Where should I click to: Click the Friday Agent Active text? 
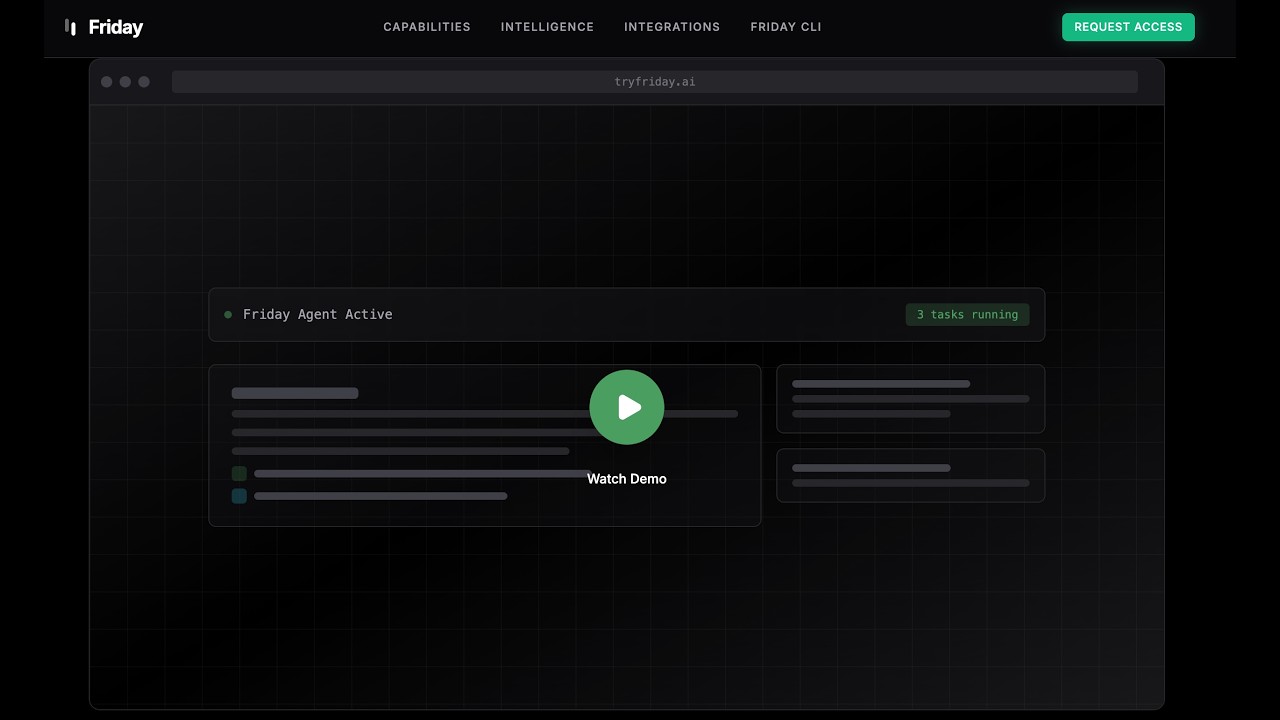tap(318, 314)
